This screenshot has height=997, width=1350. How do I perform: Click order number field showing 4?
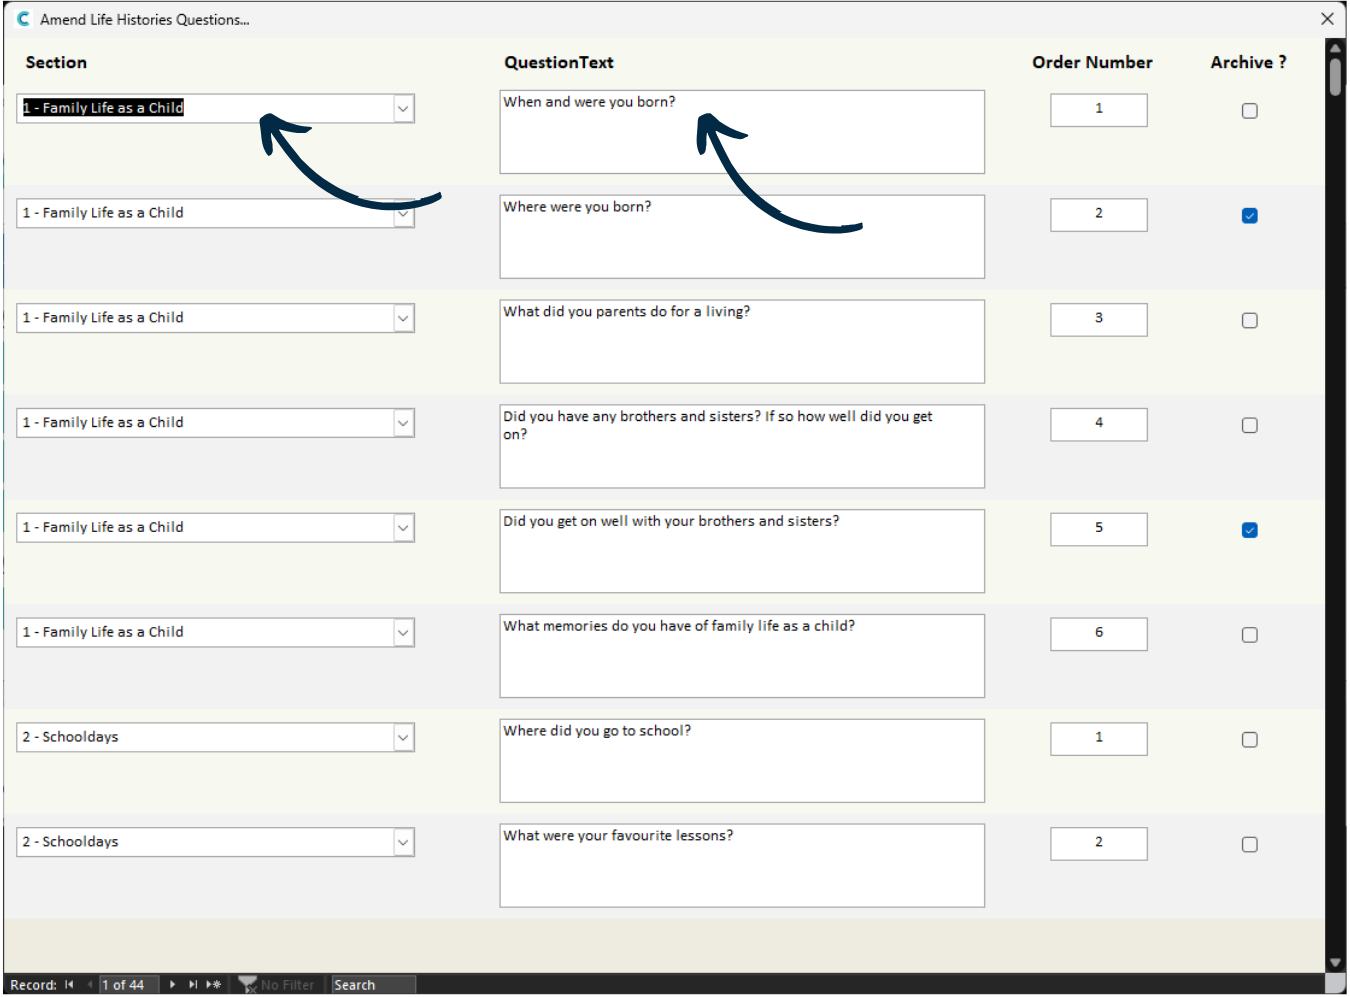pos(1099,425)
